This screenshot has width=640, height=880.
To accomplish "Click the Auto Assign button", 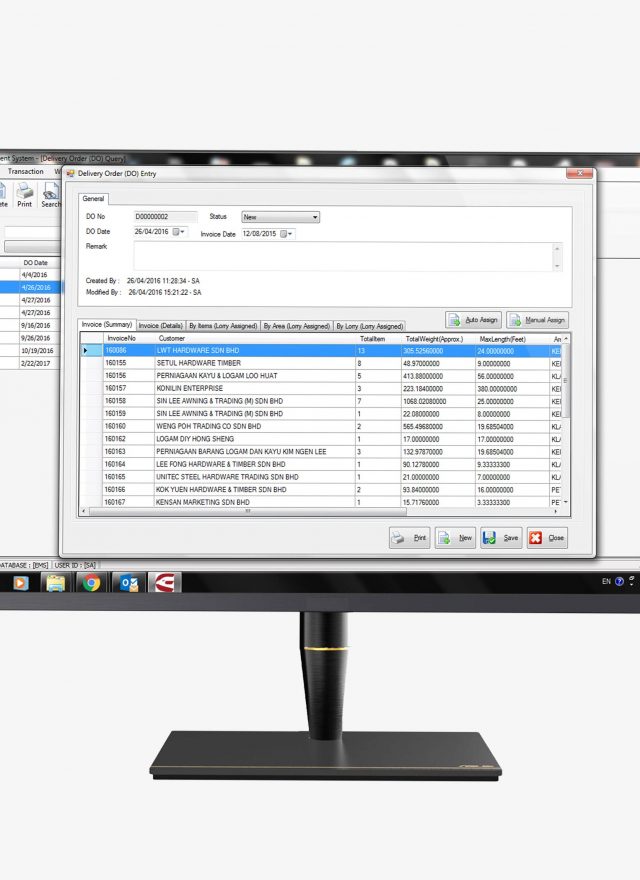I will 473,320.
